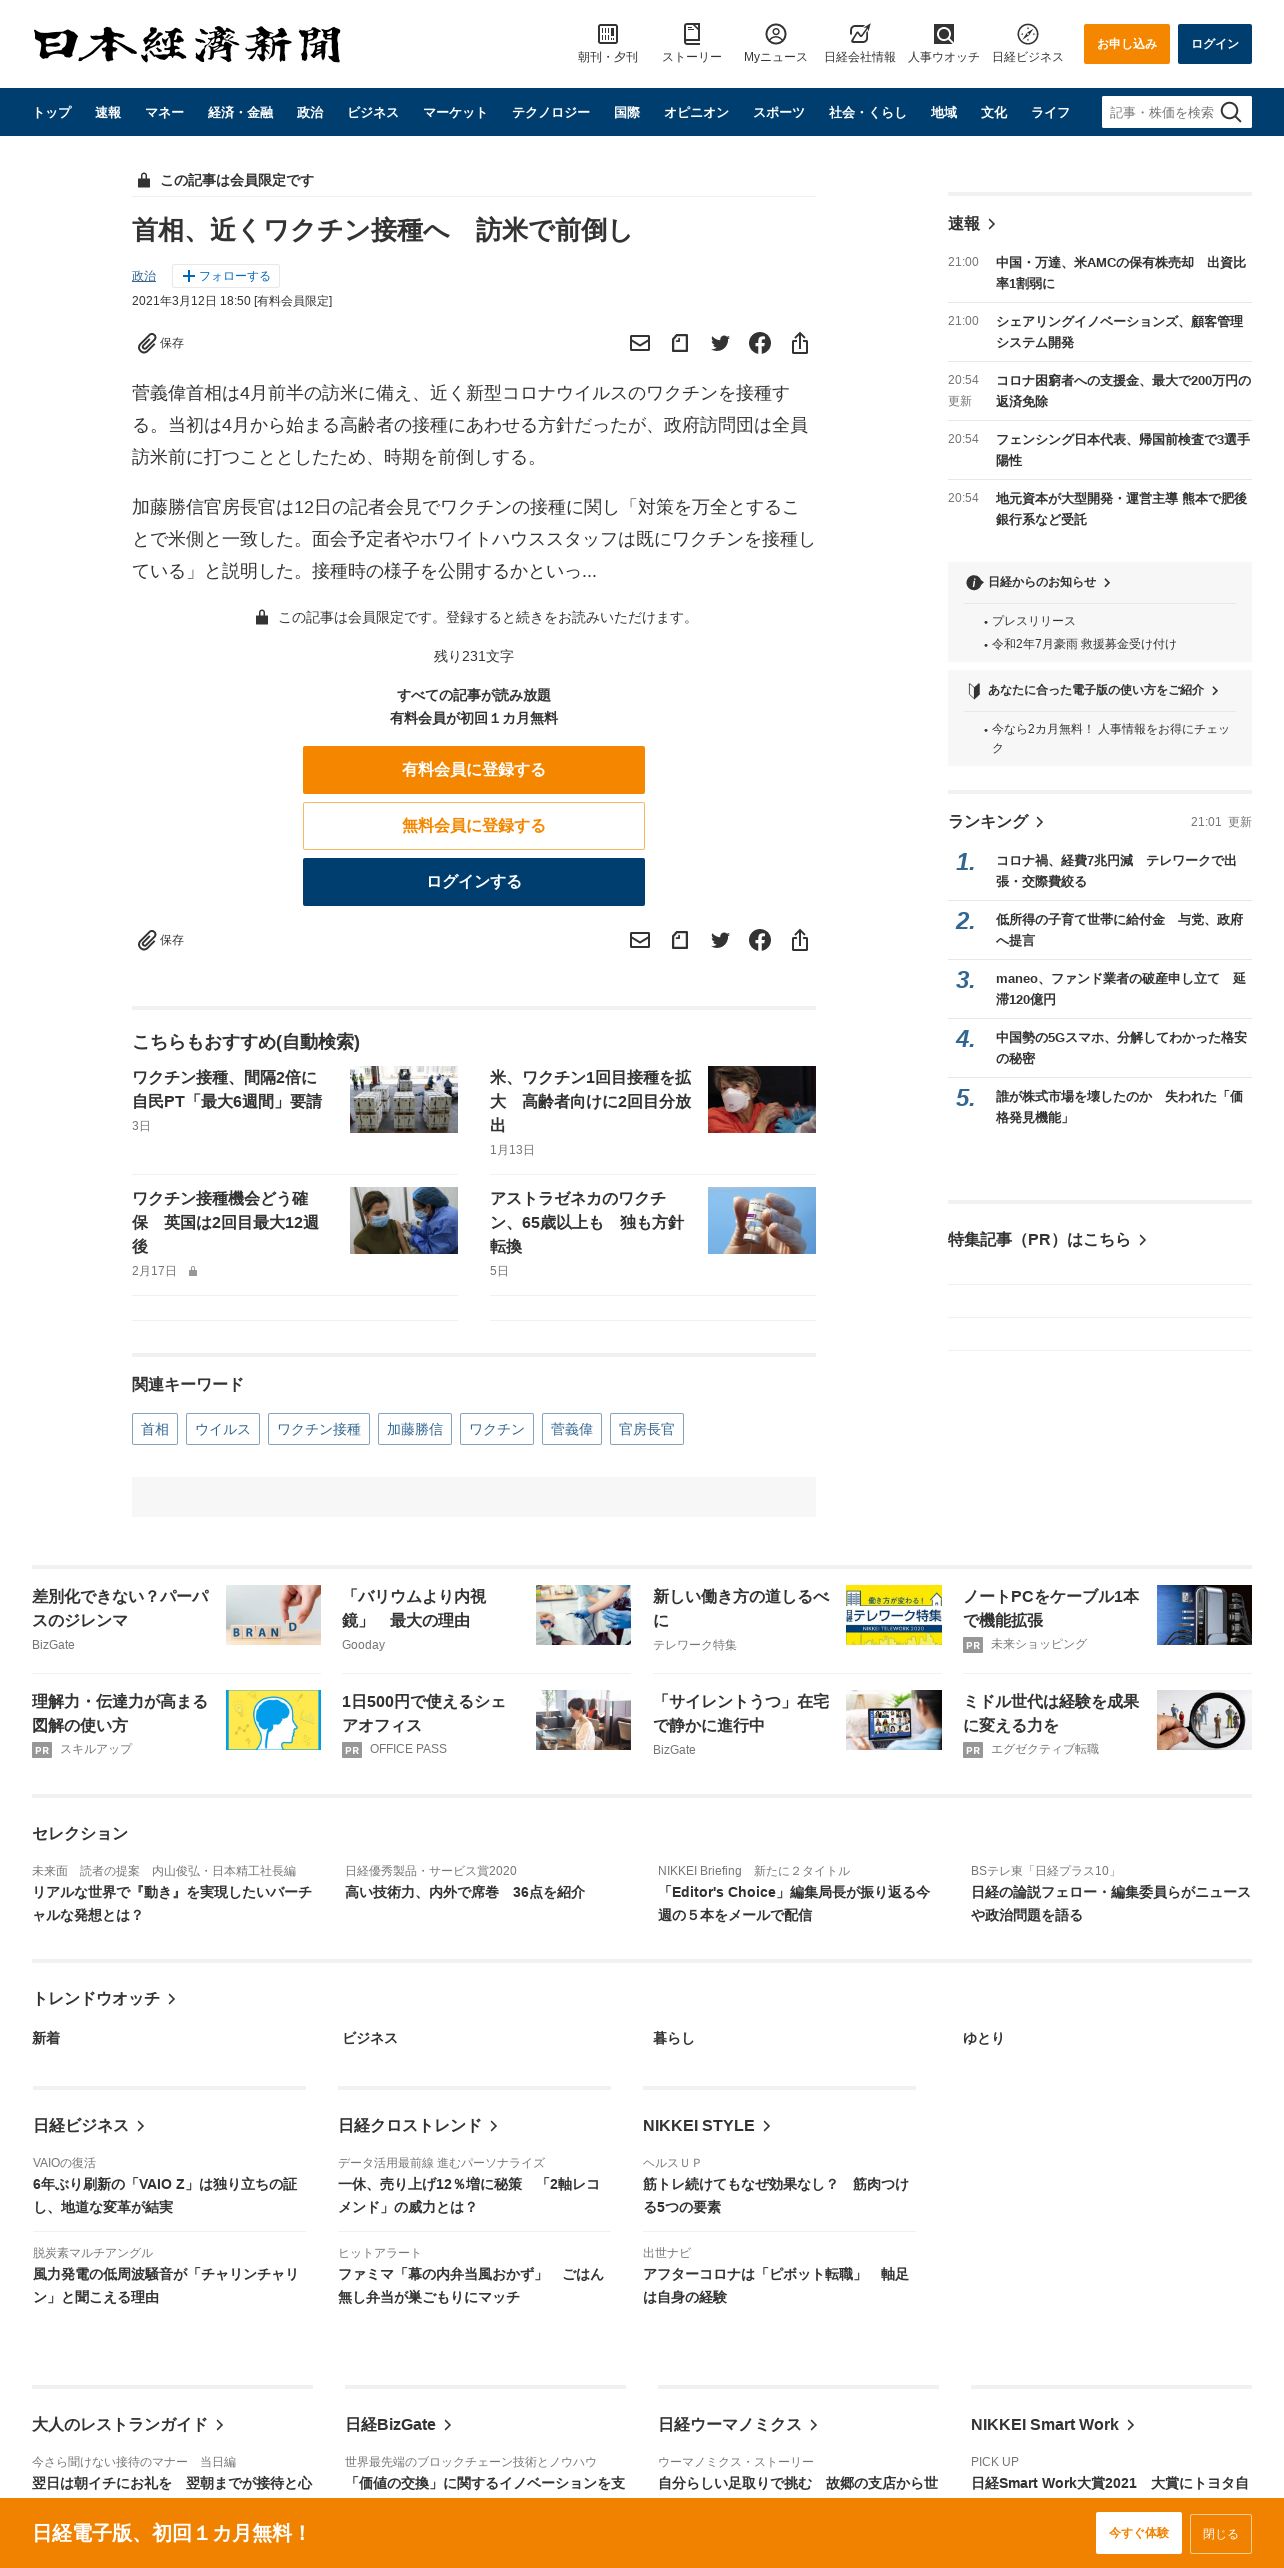The width and height of the screenshot is (1284, 2568).
Task: Open AstraZeneca vaccine vial thumbnail
Action: coord(762,1220)
